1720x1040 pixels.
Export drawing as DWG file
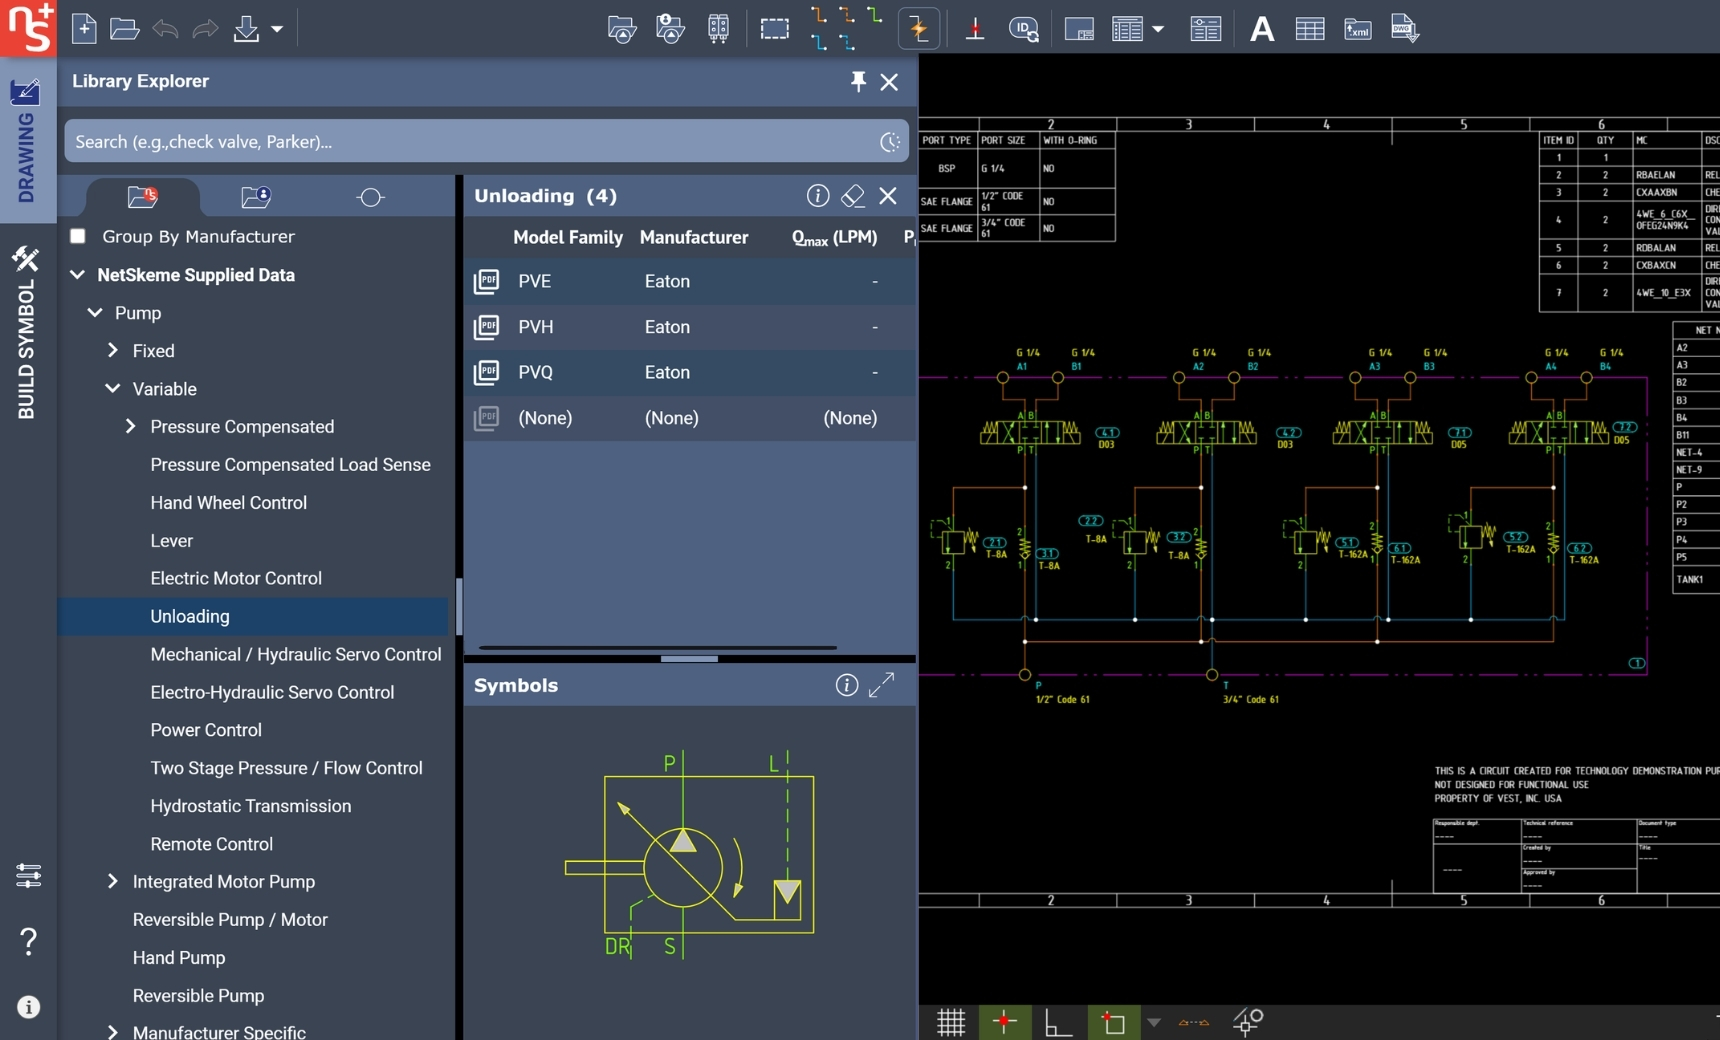(1404, 29)
